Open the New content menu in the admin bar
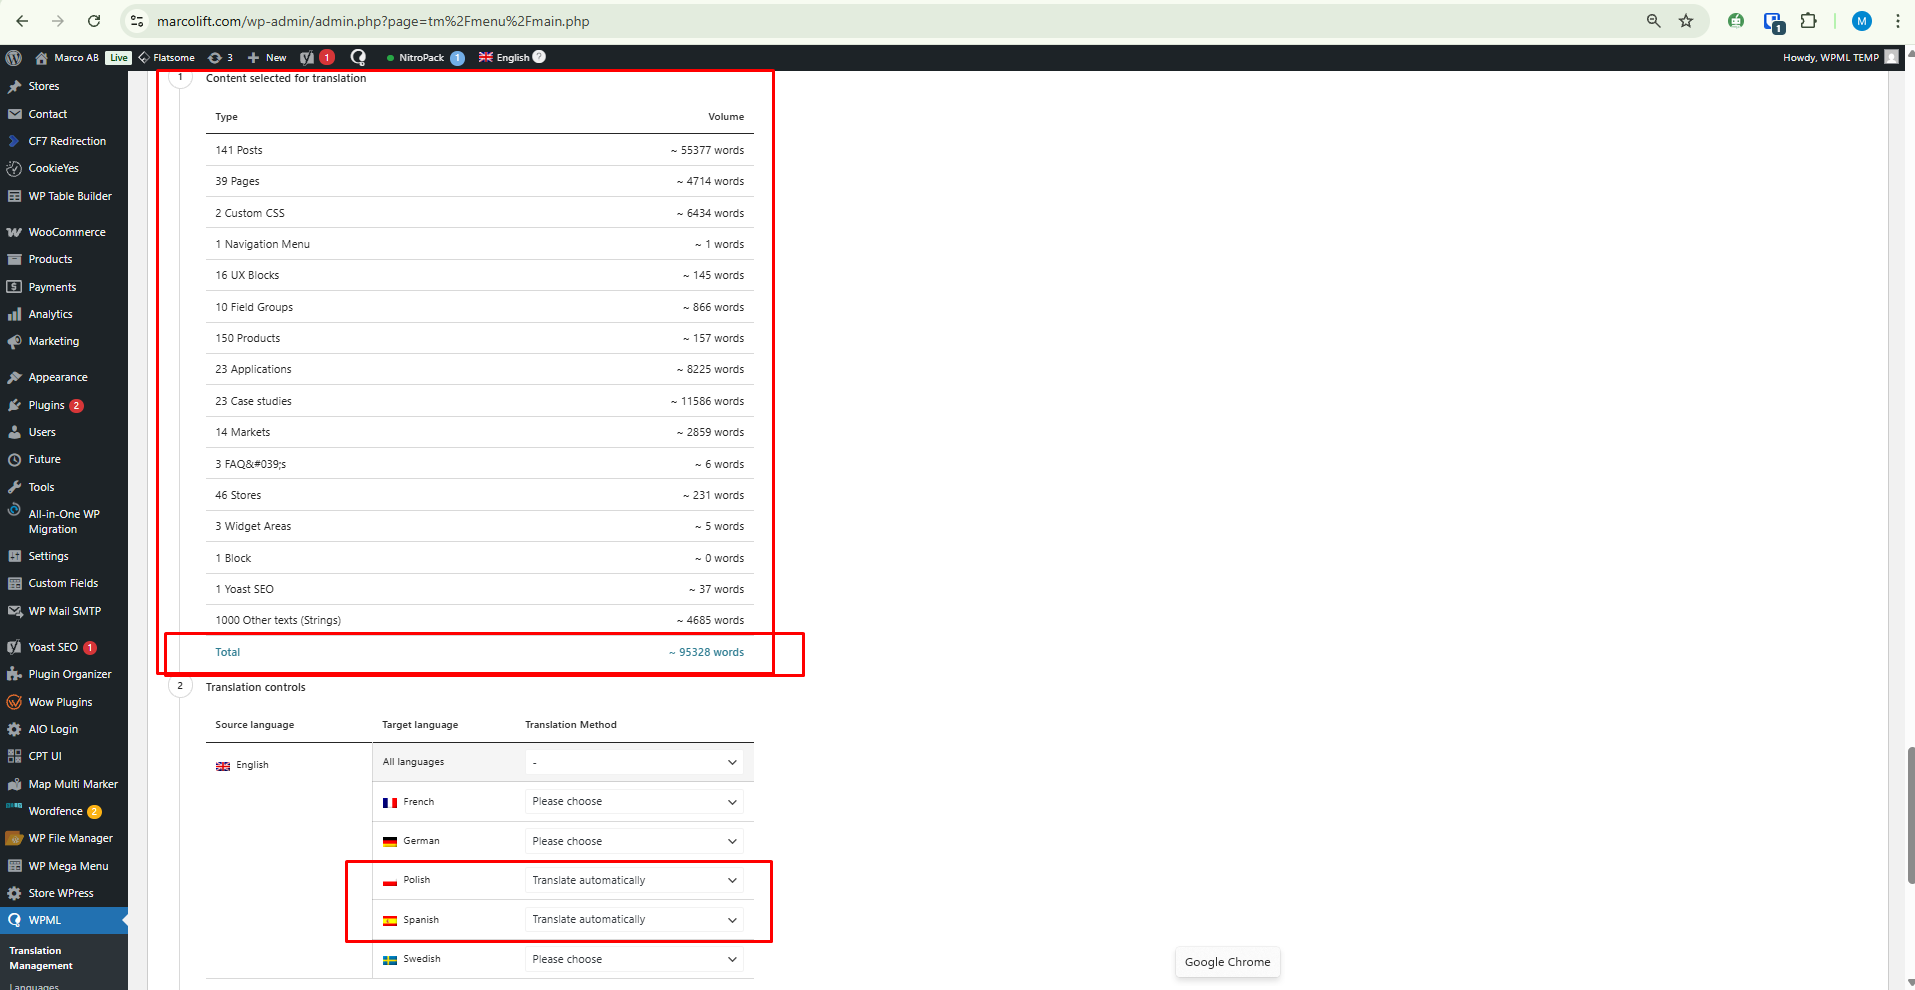Viewport: 1915px width, 990px height. pyautogui.click(x=267, y=58)
